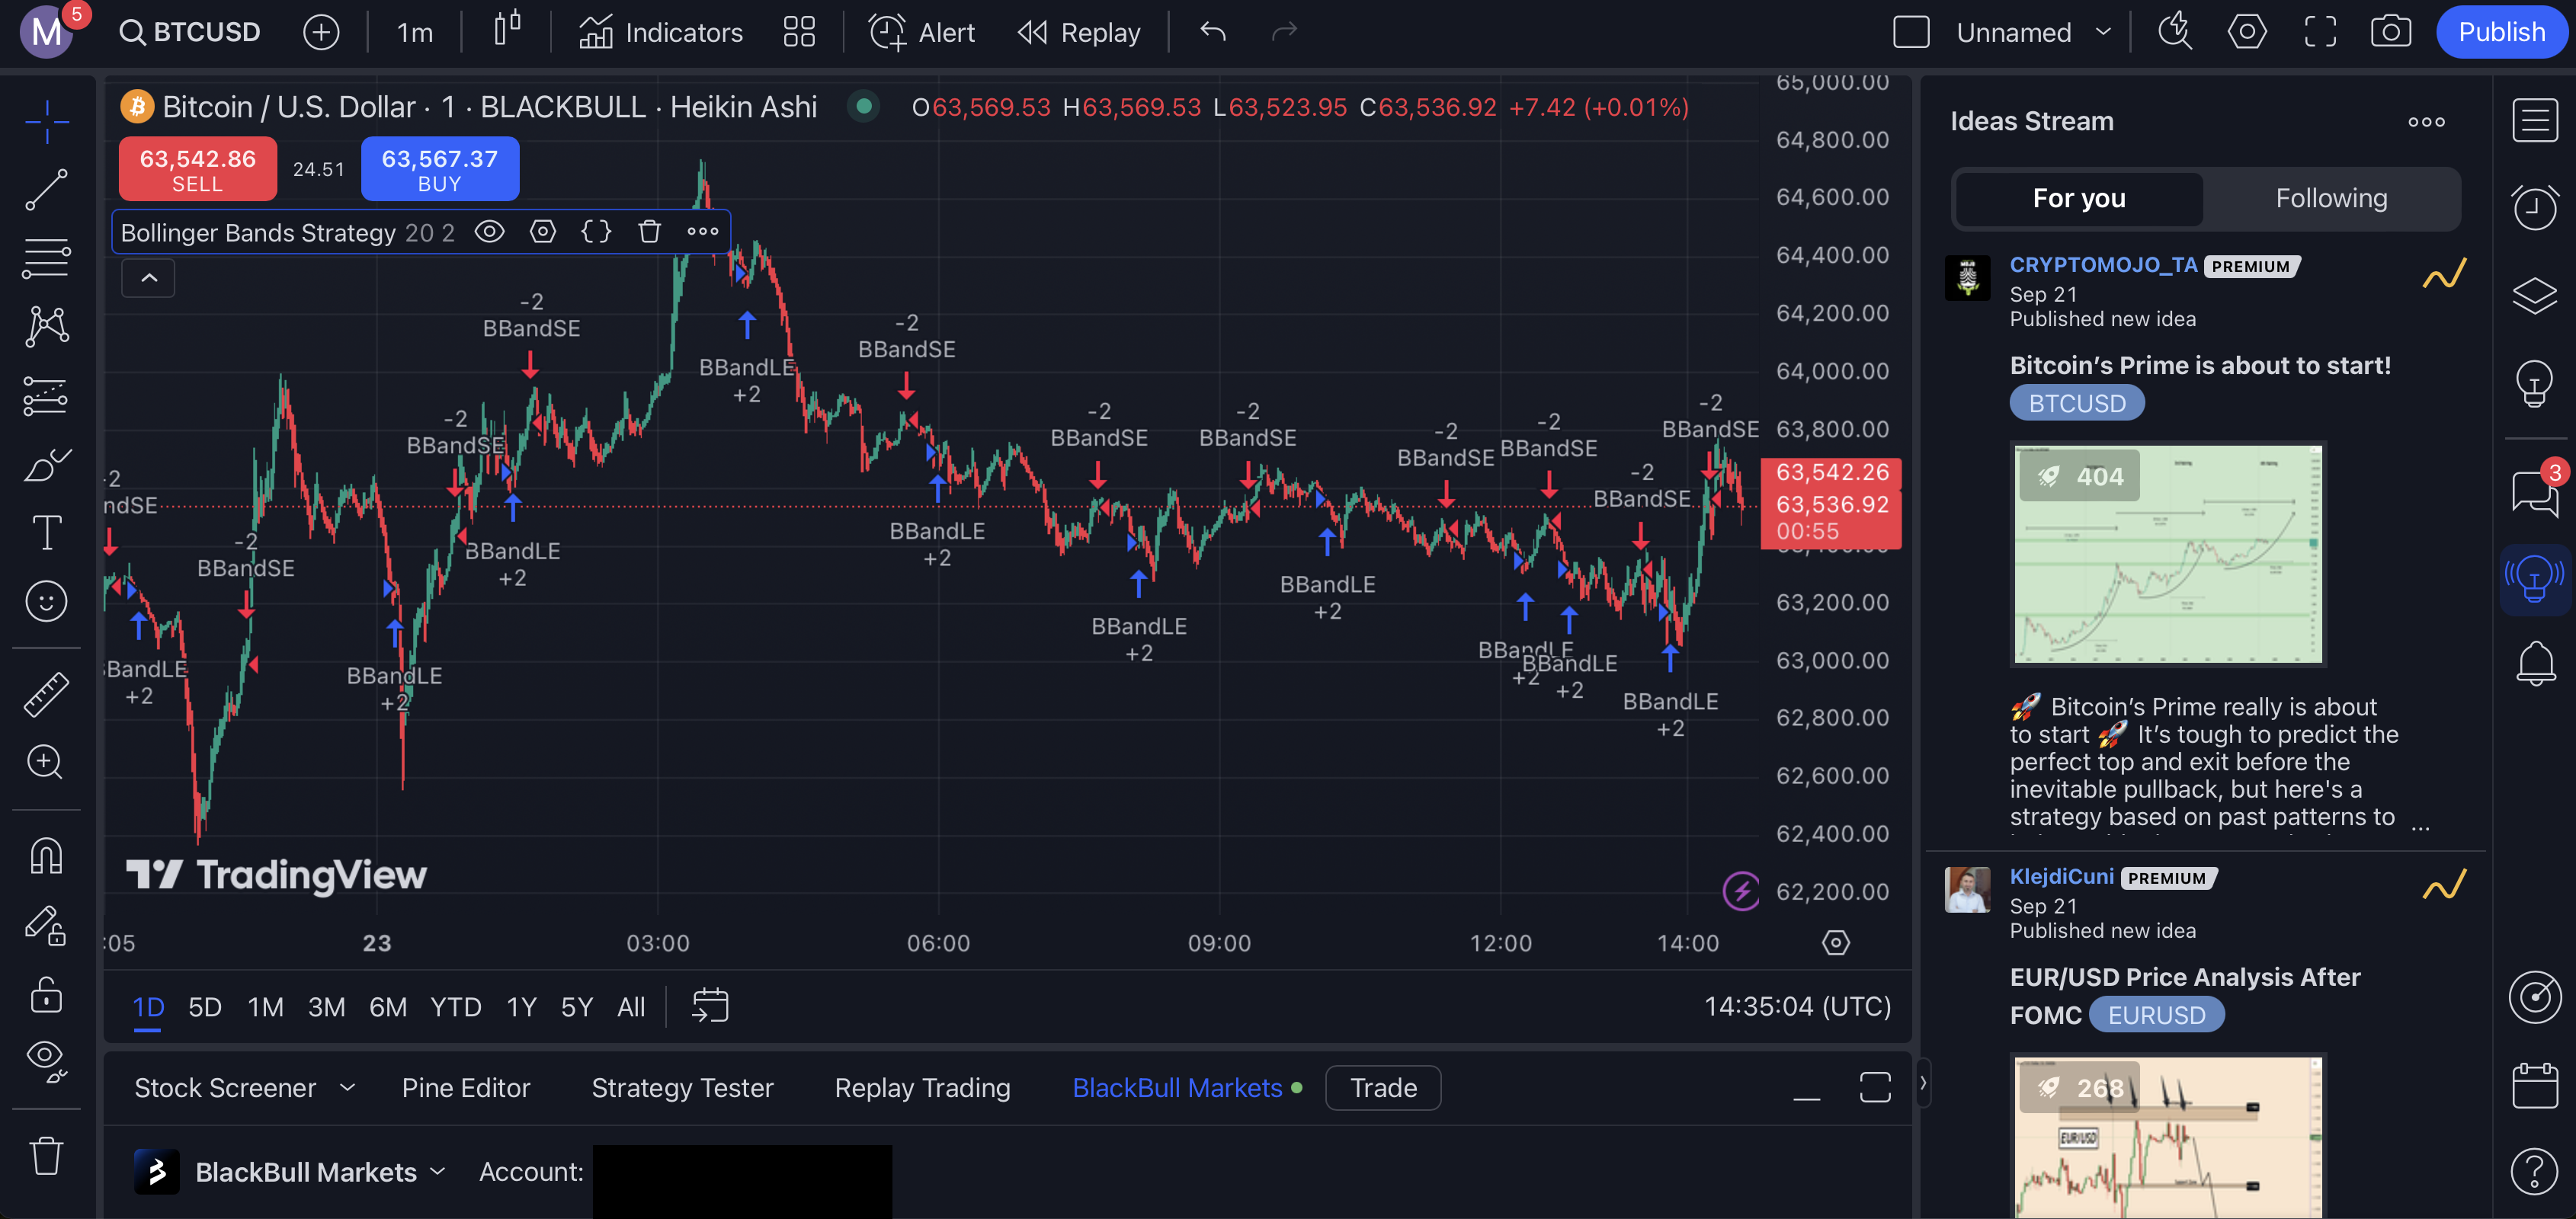Screen dimensions: 2576x1219
Task: Select the crosshair cursor tool
Action: pos(46,122)
